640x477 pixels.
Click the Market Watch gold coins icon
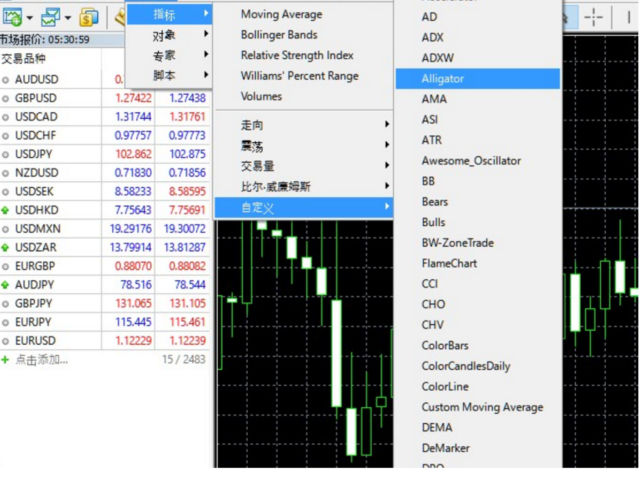[x=89, y=17]
